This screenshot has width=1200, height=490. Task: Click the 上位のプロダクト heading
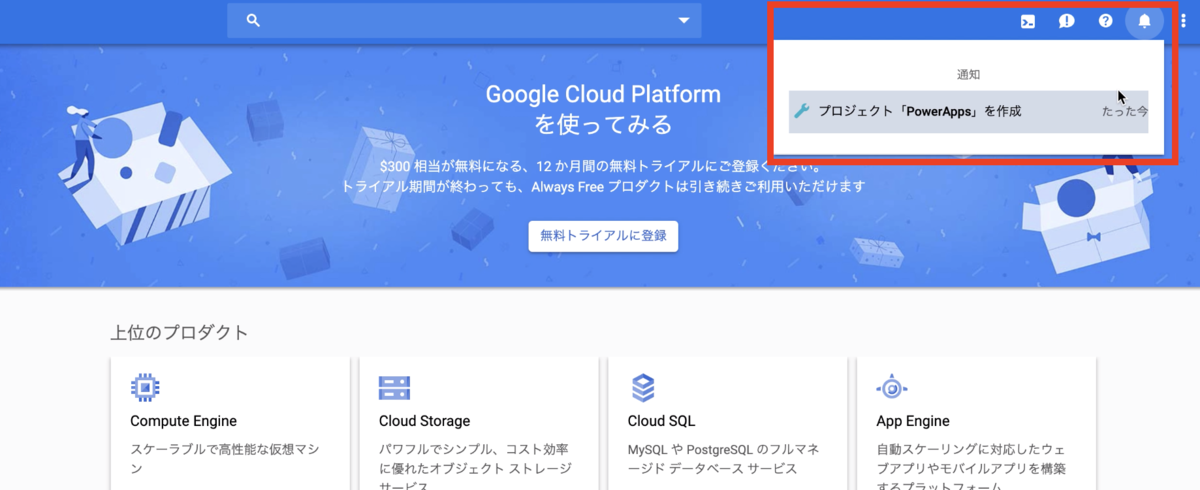pos(179,333)
